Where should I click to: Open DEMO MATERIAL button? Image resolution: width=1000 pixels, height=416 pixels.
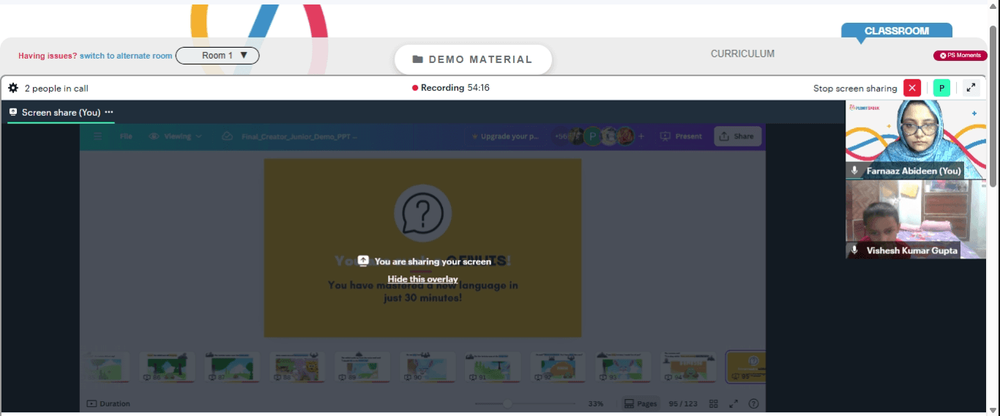click(x=473, y=59)
